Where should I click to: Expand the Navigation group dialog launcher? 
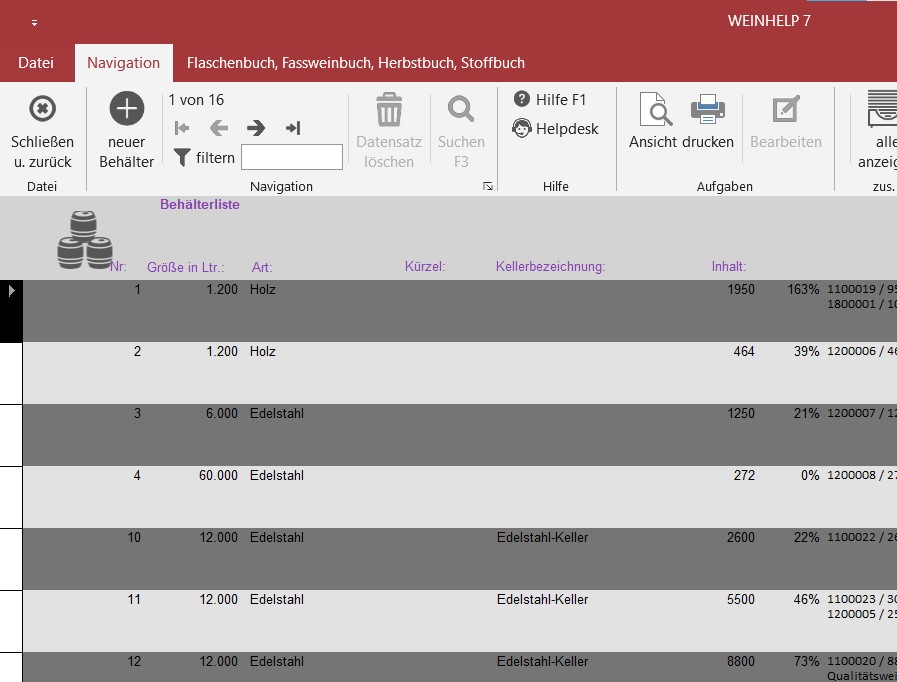tap(488, 186)
